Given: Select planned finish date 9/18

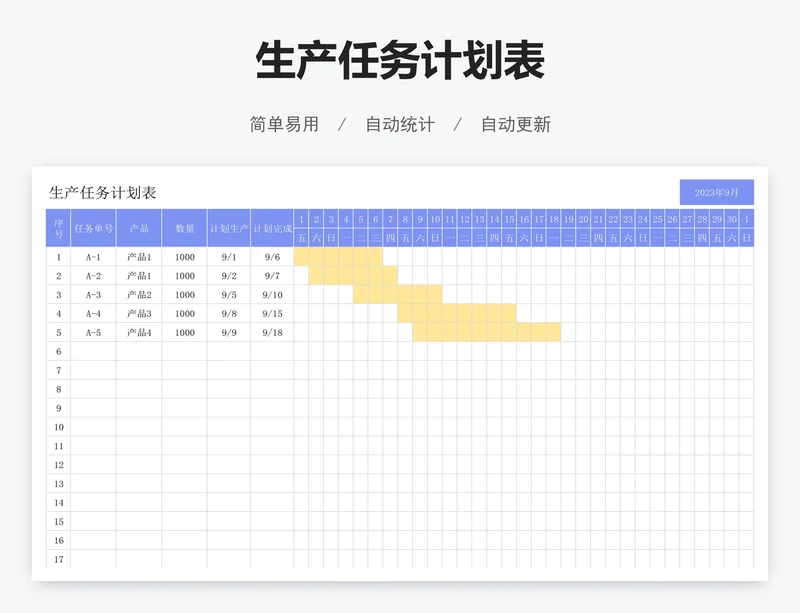Looking at the screenshot, I should point(272,333).
